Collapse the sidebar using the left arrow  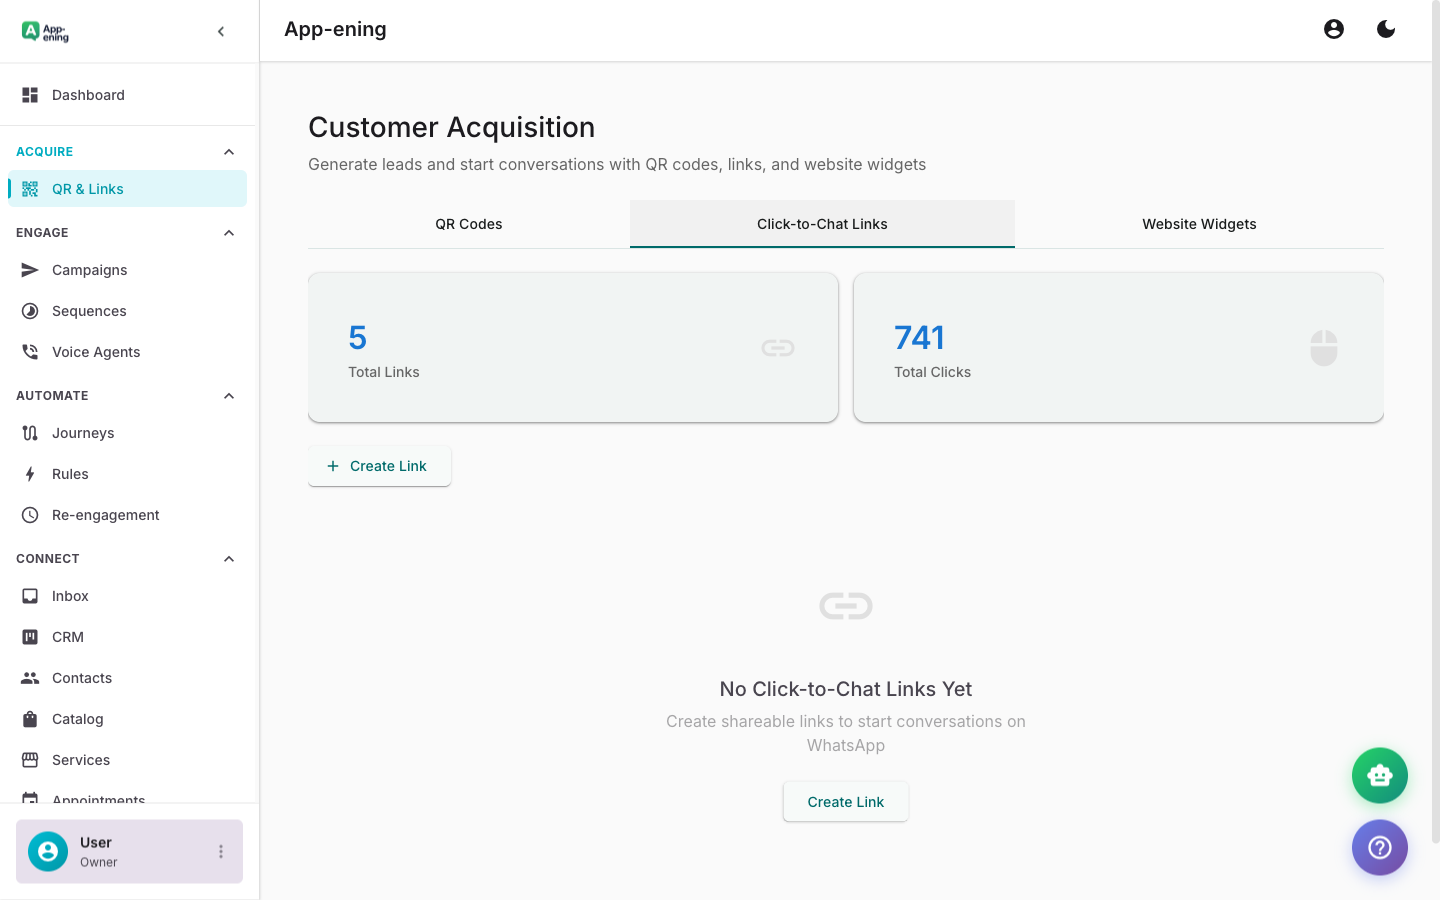221,31
